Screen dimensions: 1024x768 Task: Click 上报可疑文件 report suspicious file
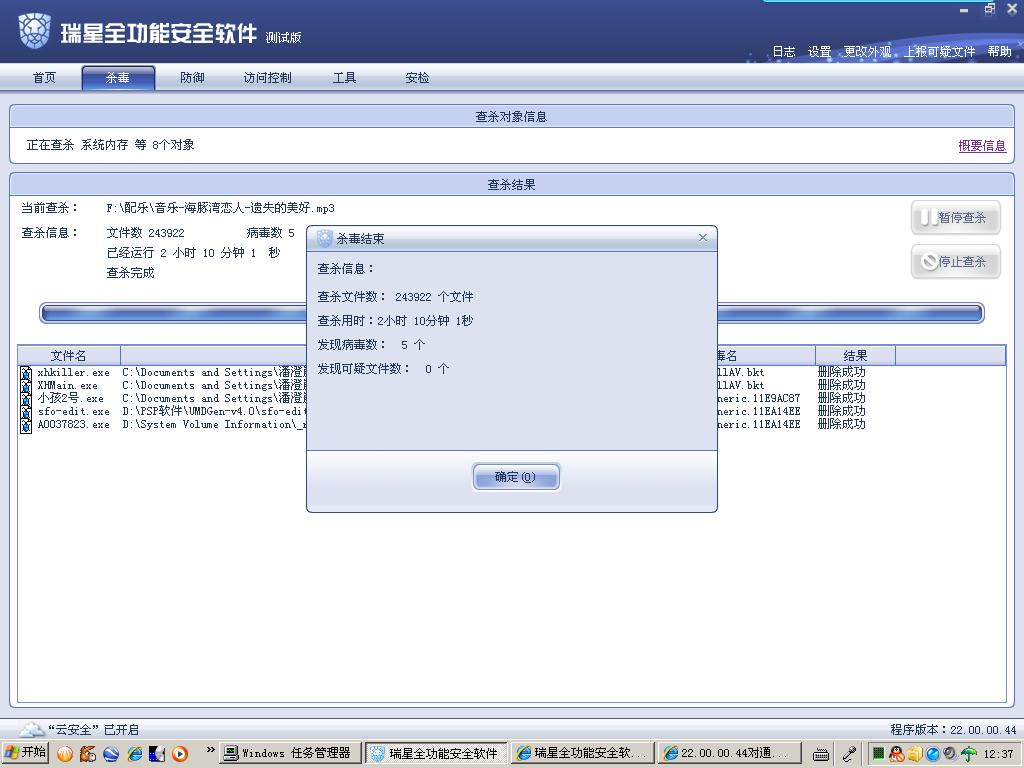(940, 52)
